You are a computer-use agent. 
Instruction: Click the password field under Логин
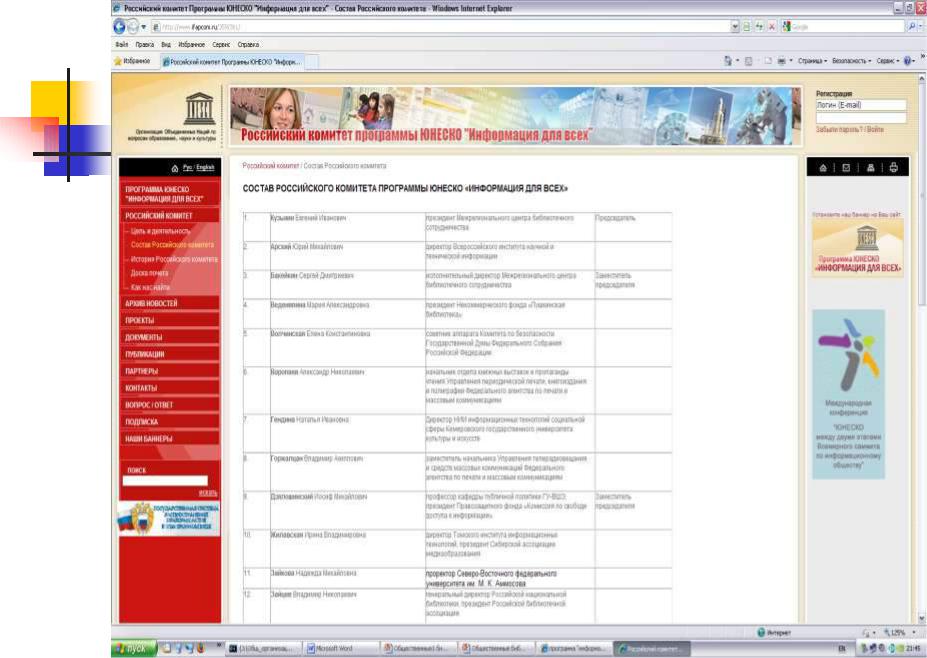[x=861, y=118]
